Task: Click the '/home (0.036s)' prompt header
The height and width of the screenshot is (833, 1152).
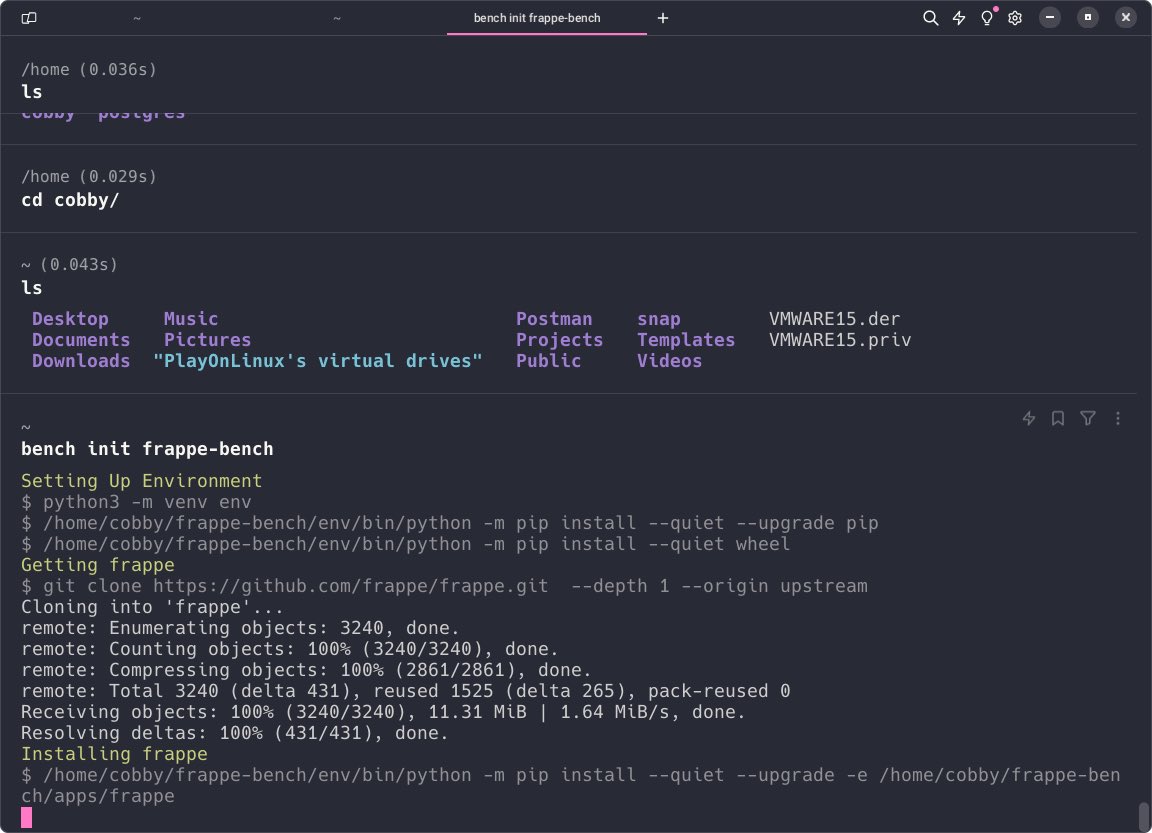Action: (89, 70)
